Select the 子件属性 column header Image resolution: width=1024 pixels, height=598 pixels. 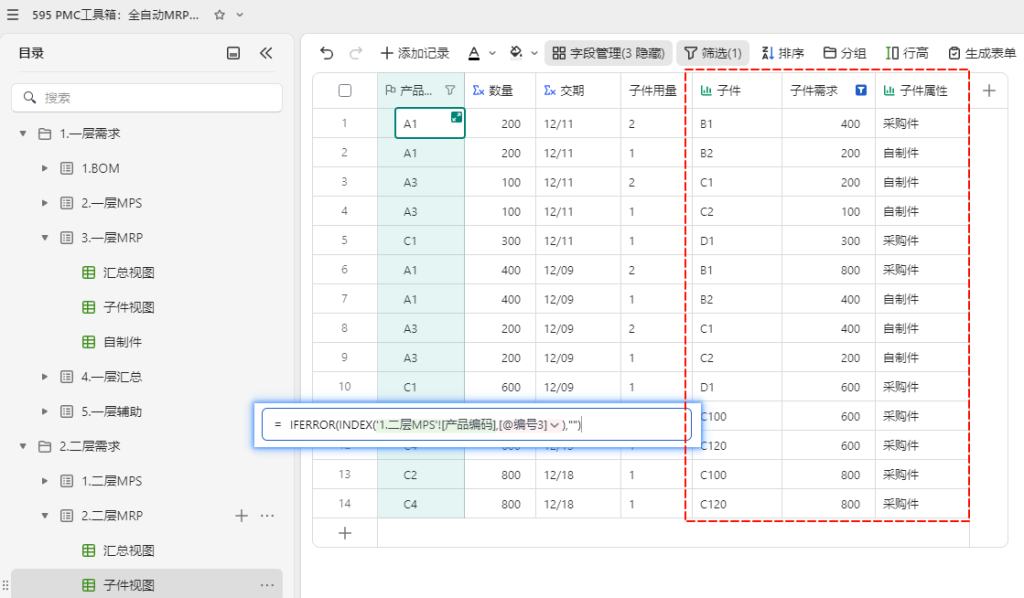922,90
